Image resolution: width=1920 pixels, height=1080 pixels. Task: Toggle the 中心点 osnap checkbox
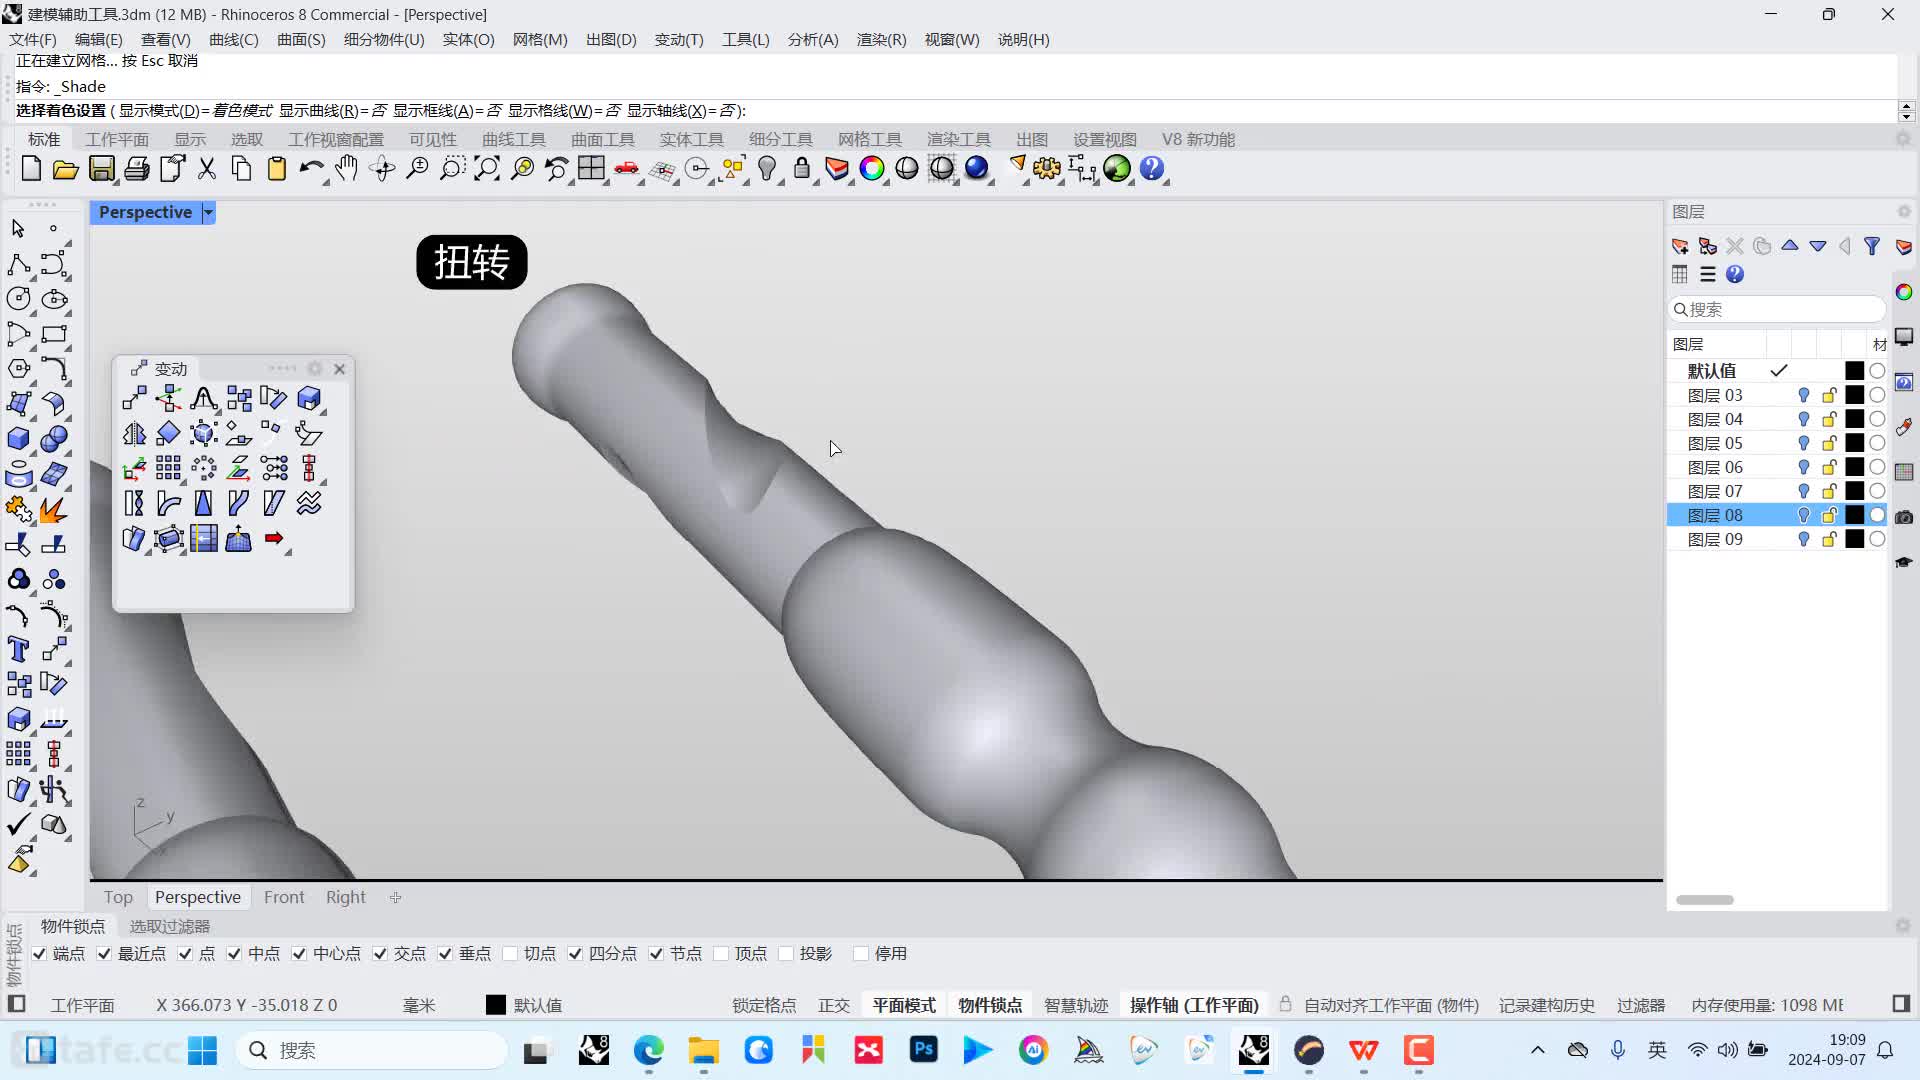299,954
